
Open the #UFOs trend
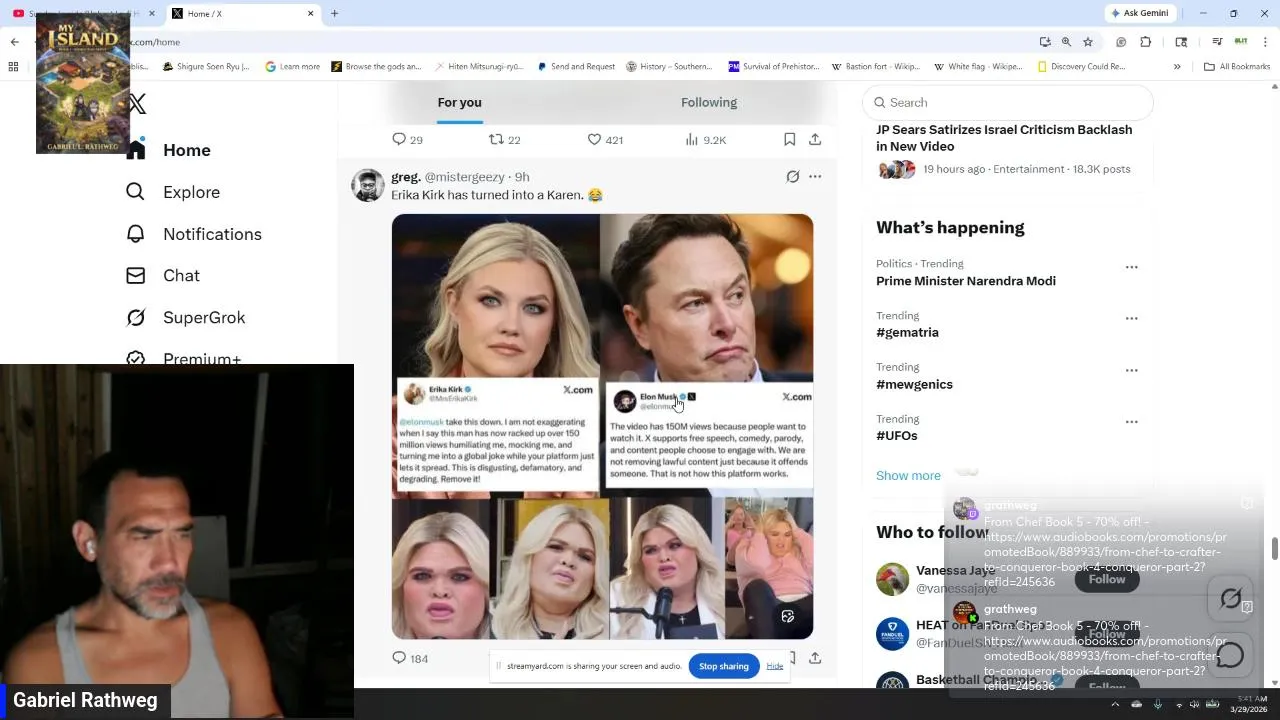(x=896, y=436)
